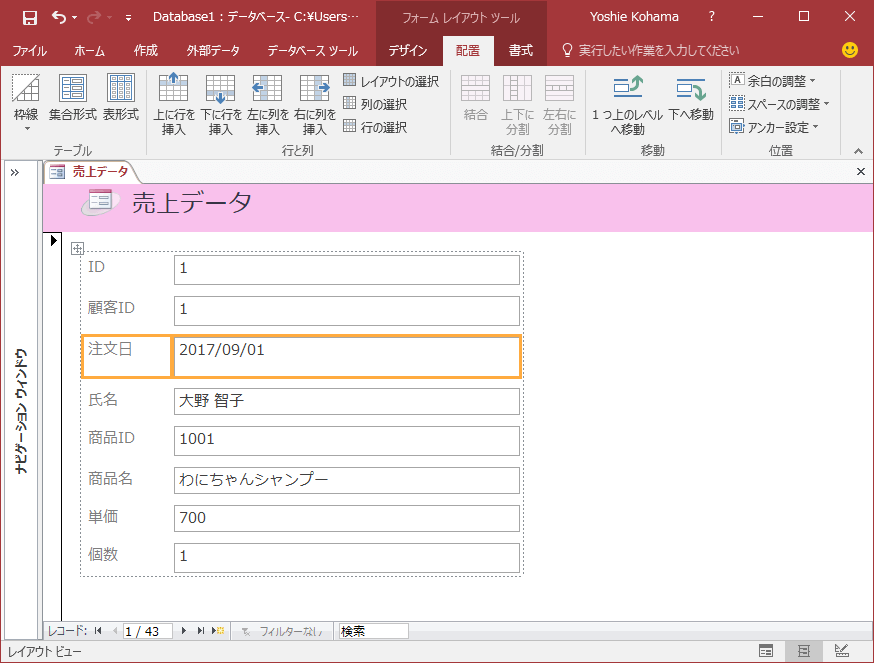Expand the navigation pane with » button
Screen dimensions: 874x663
[14, 172]
